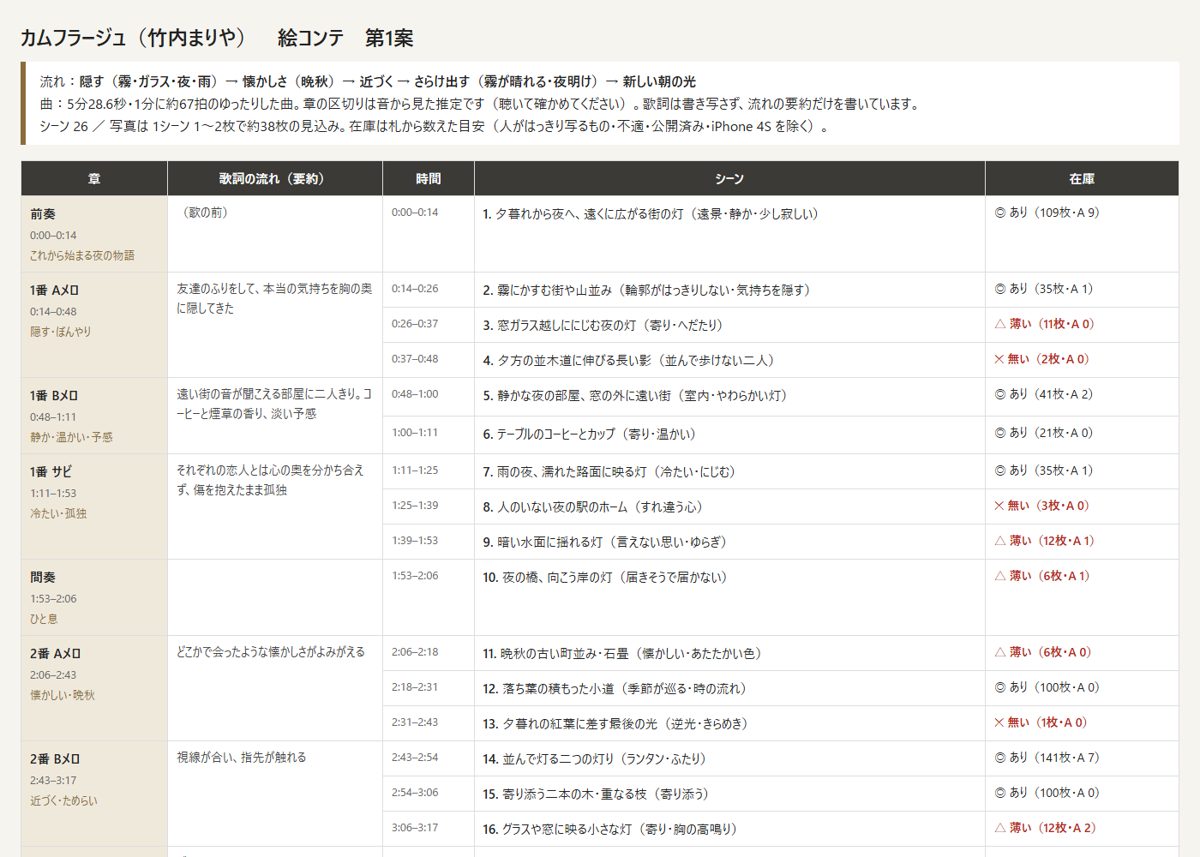Image resolution: width=1200 pixels, height=857 pixels.
Task: Select scene 2 '霧にかすむ街や山並み'
Action: [730, 290]
